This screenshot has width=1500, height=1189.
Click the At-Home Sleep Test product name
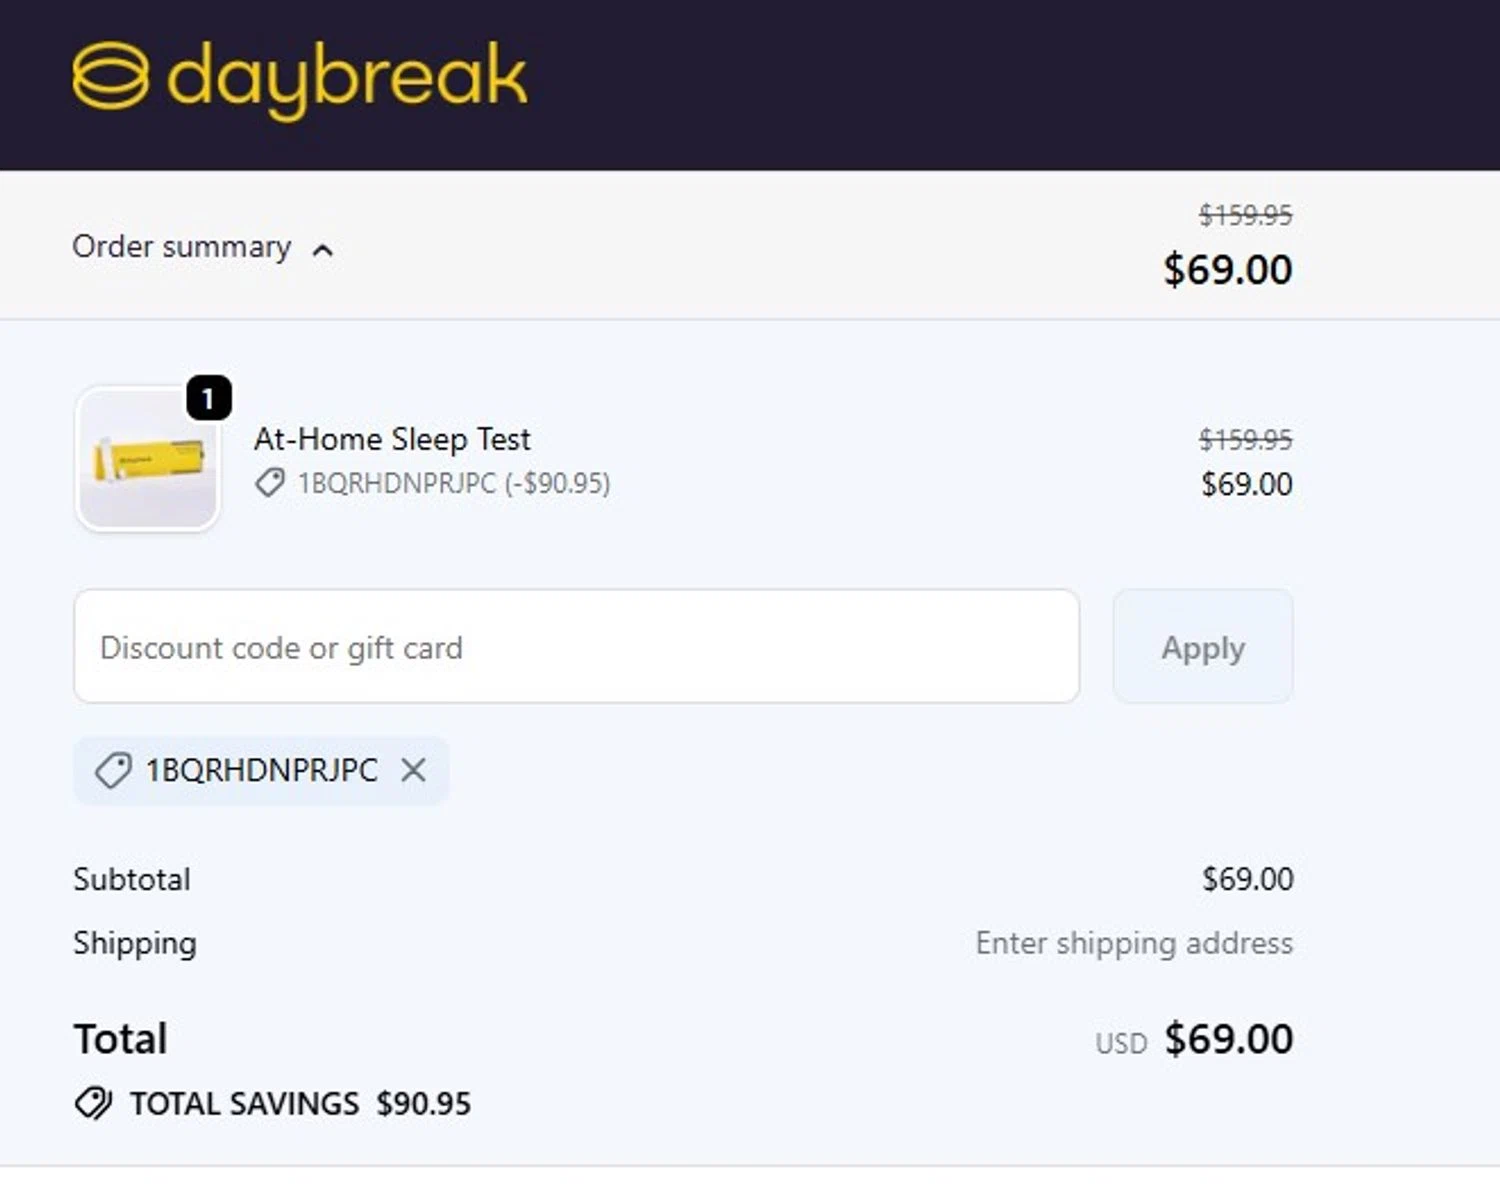(392, 439)
